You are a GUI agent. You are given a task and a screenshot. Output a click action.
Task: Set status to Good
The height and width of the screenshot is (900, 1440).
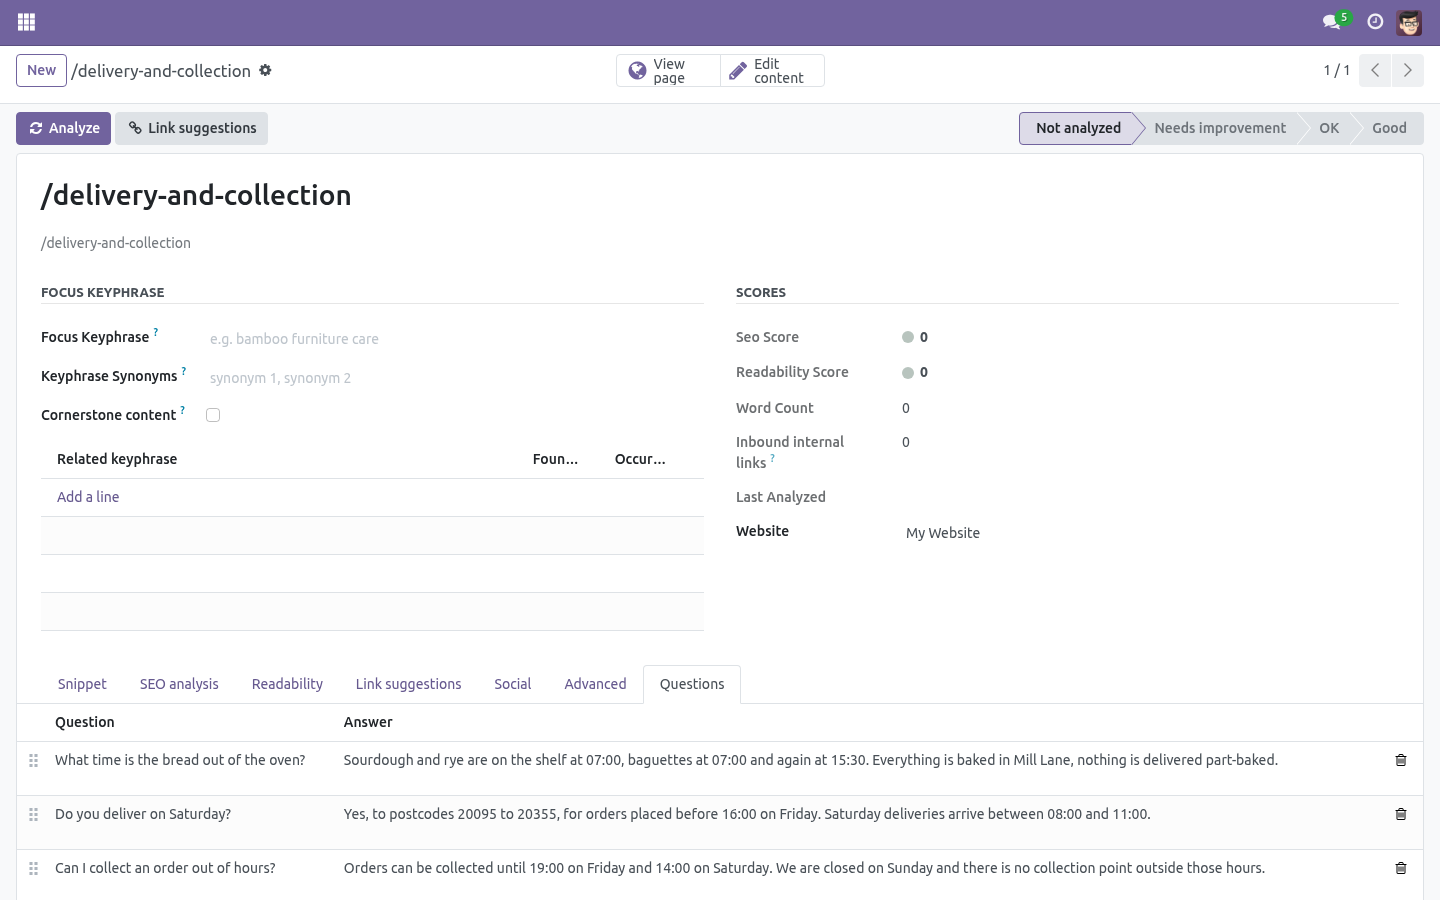1389,128
